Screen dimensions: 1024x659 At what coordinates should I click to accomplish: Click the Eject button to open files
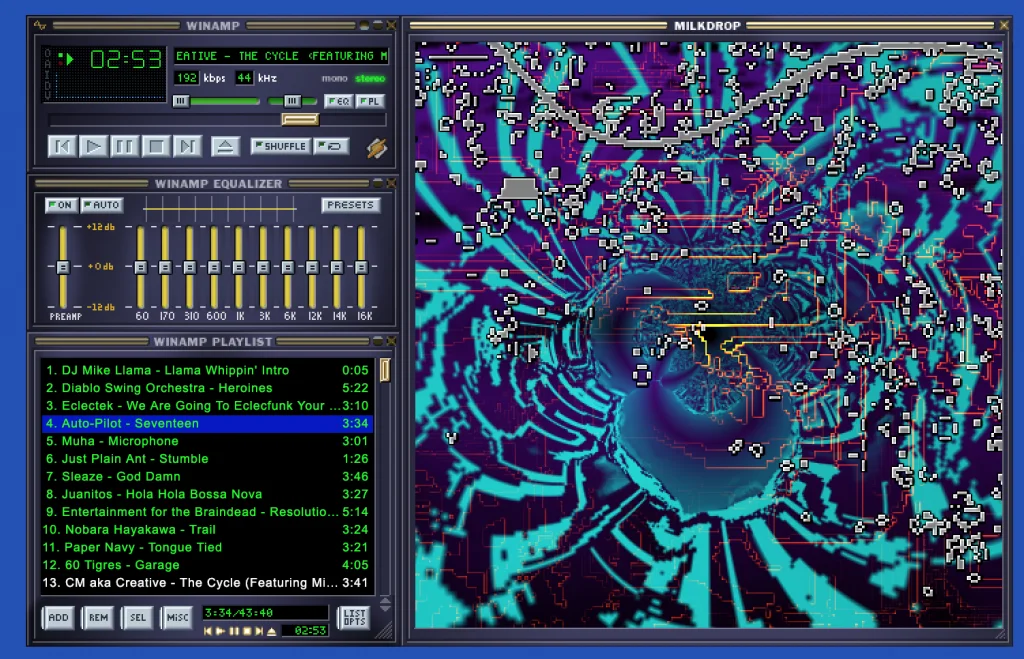click(225, 146)
